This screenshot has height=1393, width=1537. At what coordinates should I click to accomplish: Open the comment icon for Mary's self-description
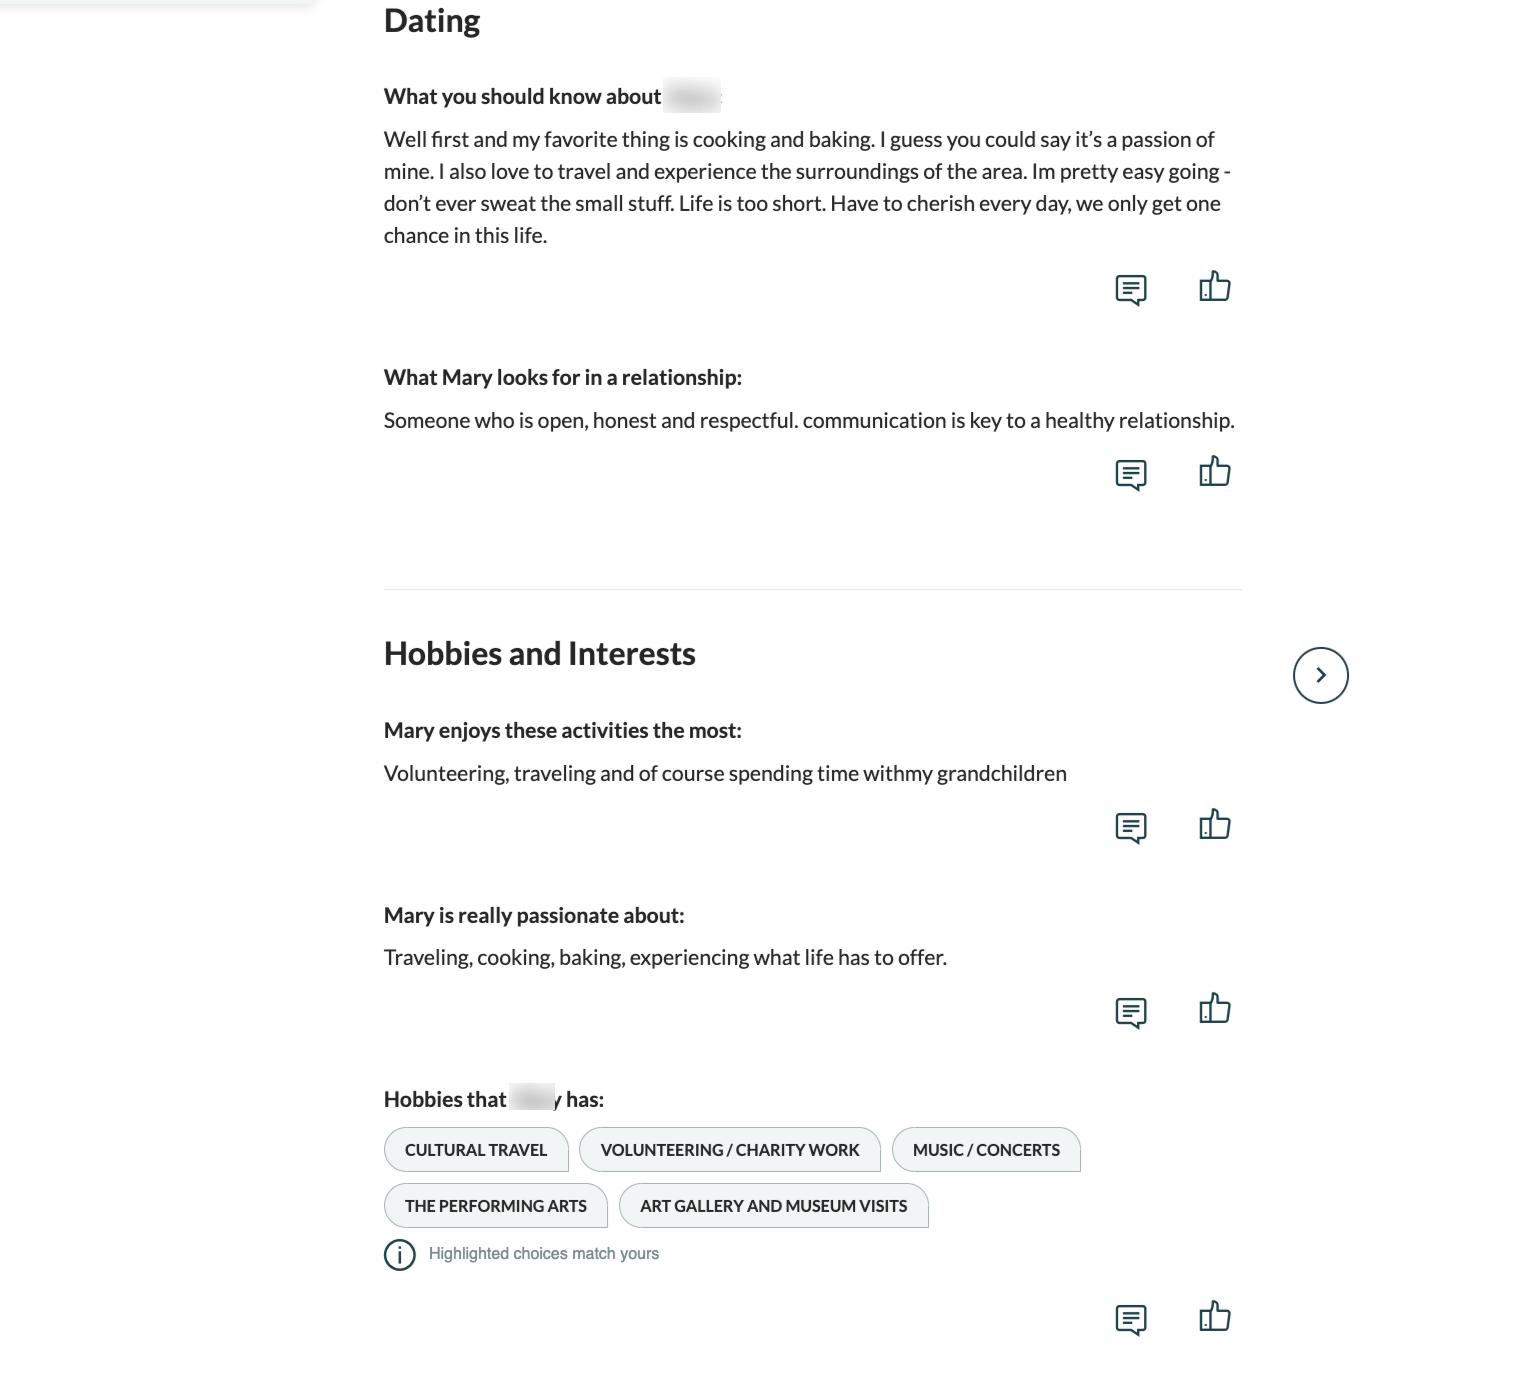1131,289
